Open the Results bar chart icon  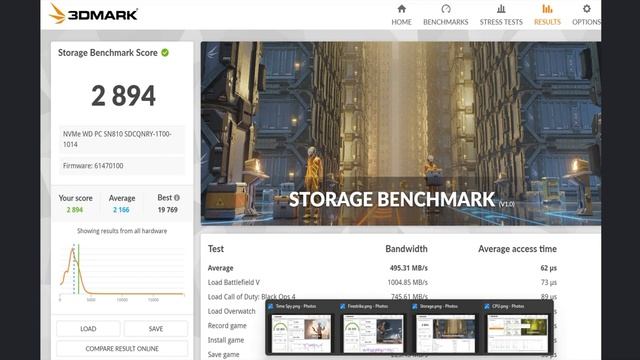point(547,9)
